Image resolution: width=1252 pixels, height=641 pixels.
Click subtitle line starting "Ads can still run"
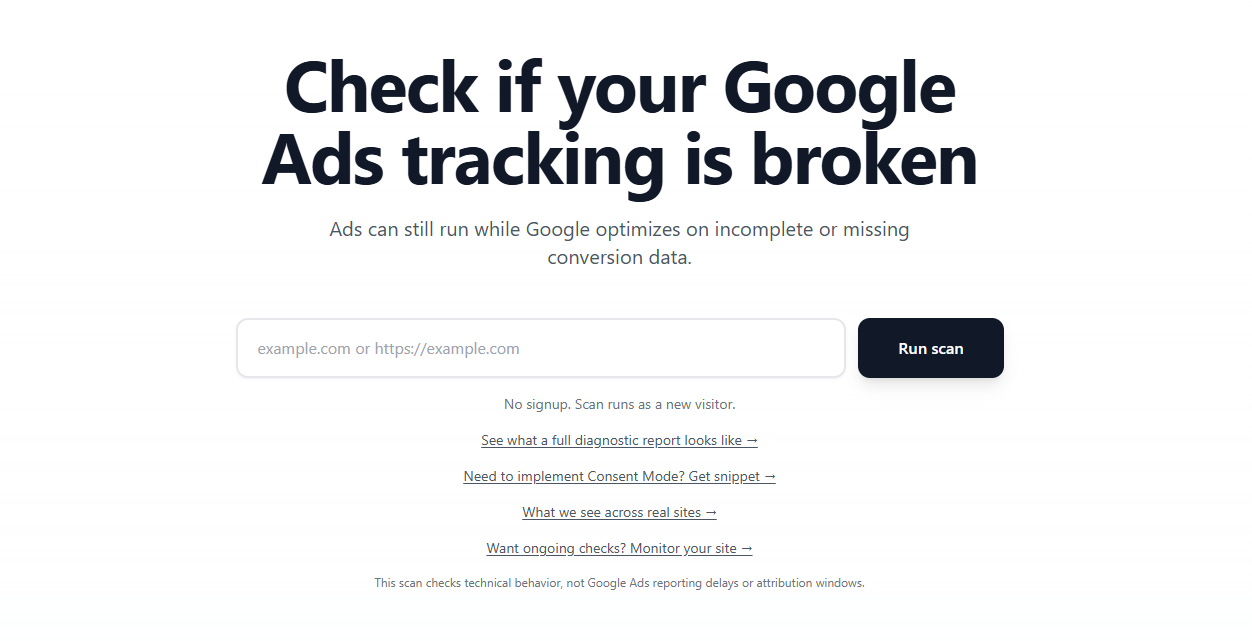click(x=619, y=230)
